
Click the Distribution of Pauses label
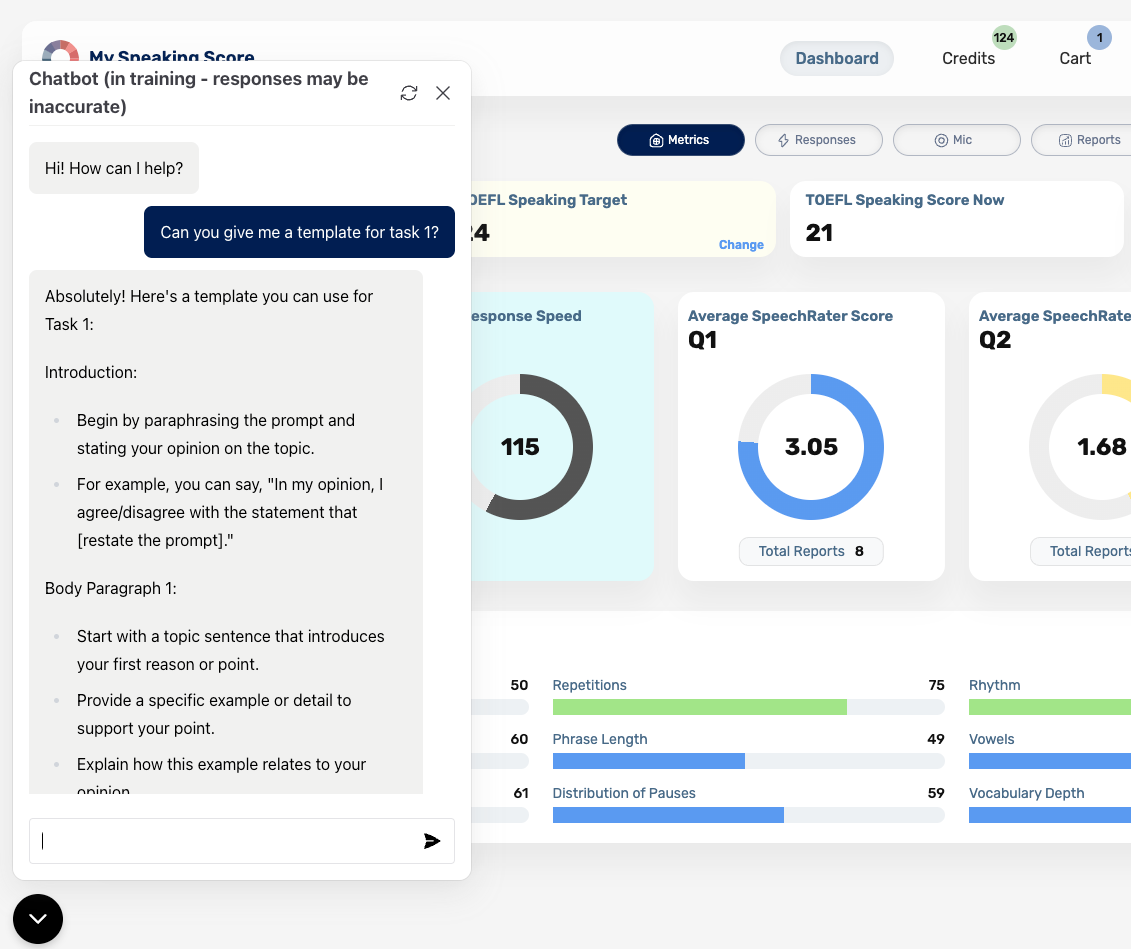[624, 793]
